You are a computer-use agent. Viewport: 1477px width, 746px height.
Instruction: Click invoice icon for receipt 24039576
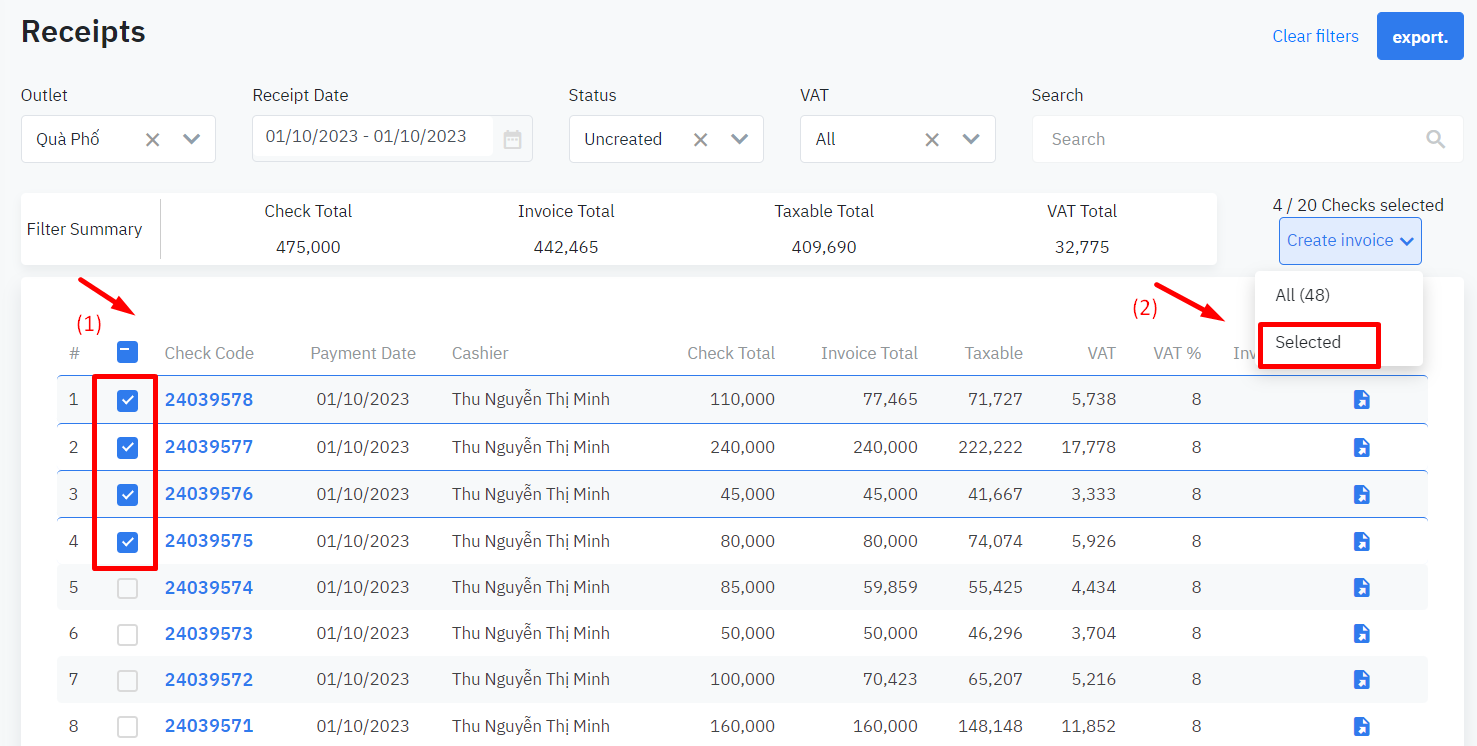click(x=1361, y=494)
